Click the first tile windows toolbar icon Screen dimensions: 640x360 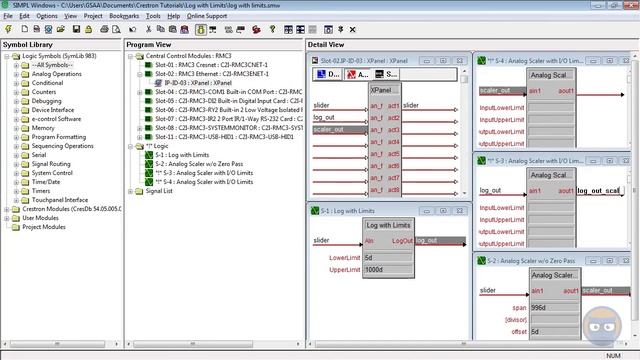point(289,29)
